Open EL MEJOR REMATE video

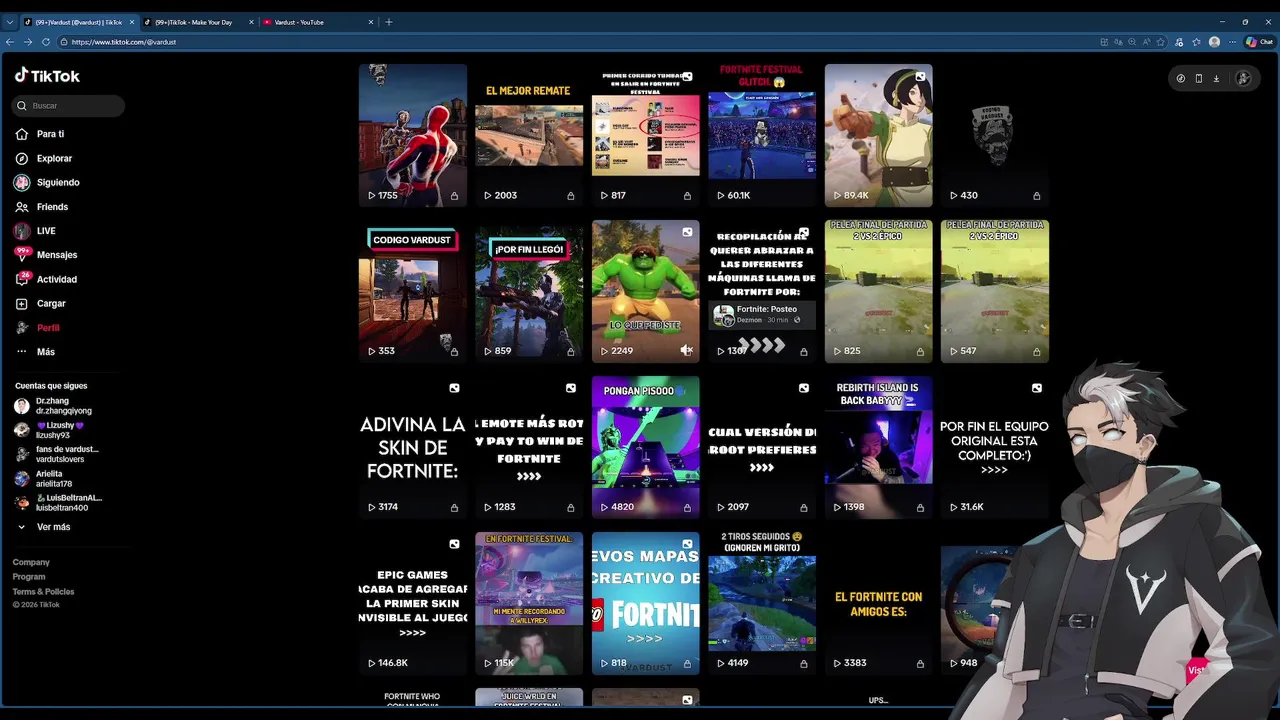(529, 135)
